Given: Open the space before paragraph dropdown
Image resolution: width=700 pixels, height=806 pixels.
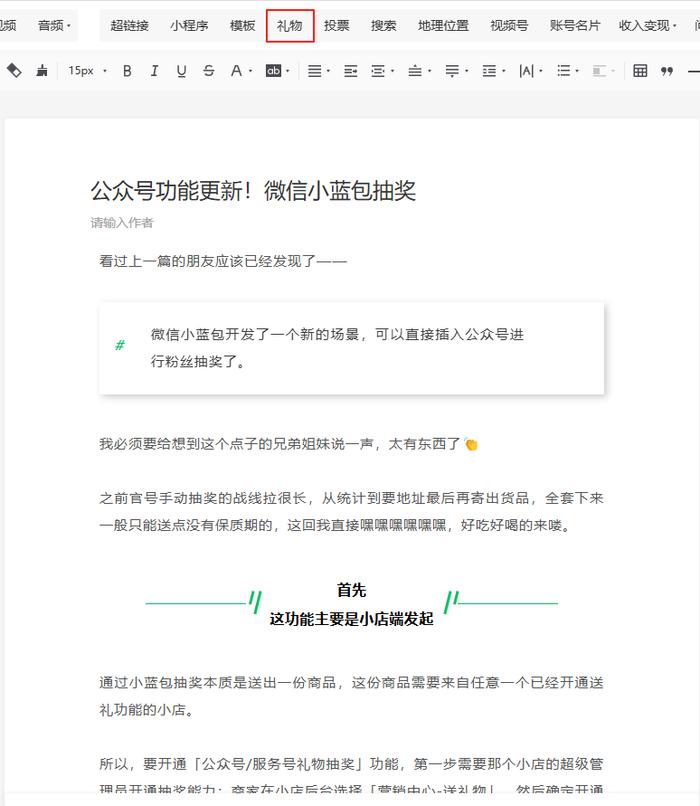Looking at the screenshot, I should point(419,71).
